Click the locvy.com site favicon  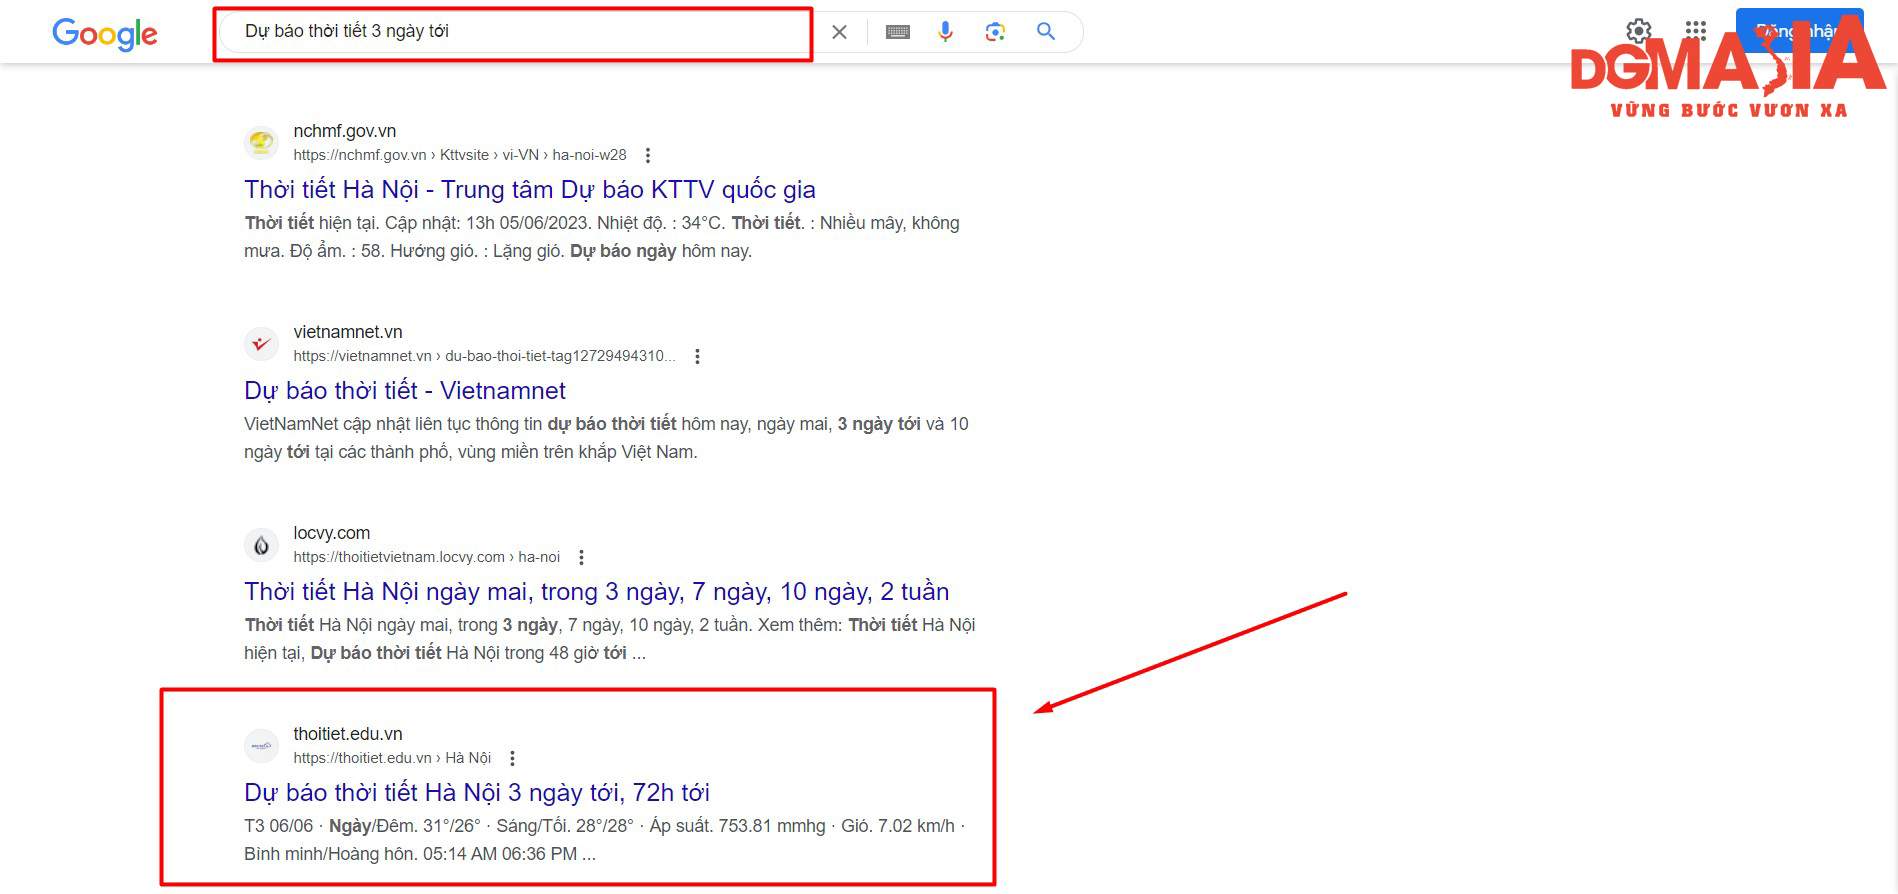262,544
